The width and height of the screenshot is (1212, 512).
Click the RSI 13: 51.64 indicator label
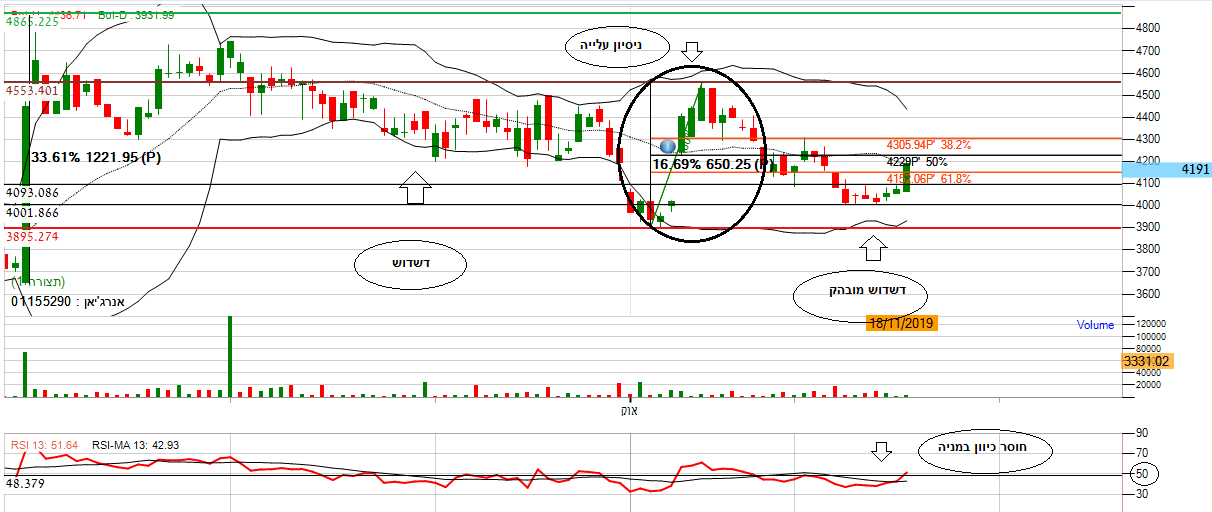[x=44, y=445]
